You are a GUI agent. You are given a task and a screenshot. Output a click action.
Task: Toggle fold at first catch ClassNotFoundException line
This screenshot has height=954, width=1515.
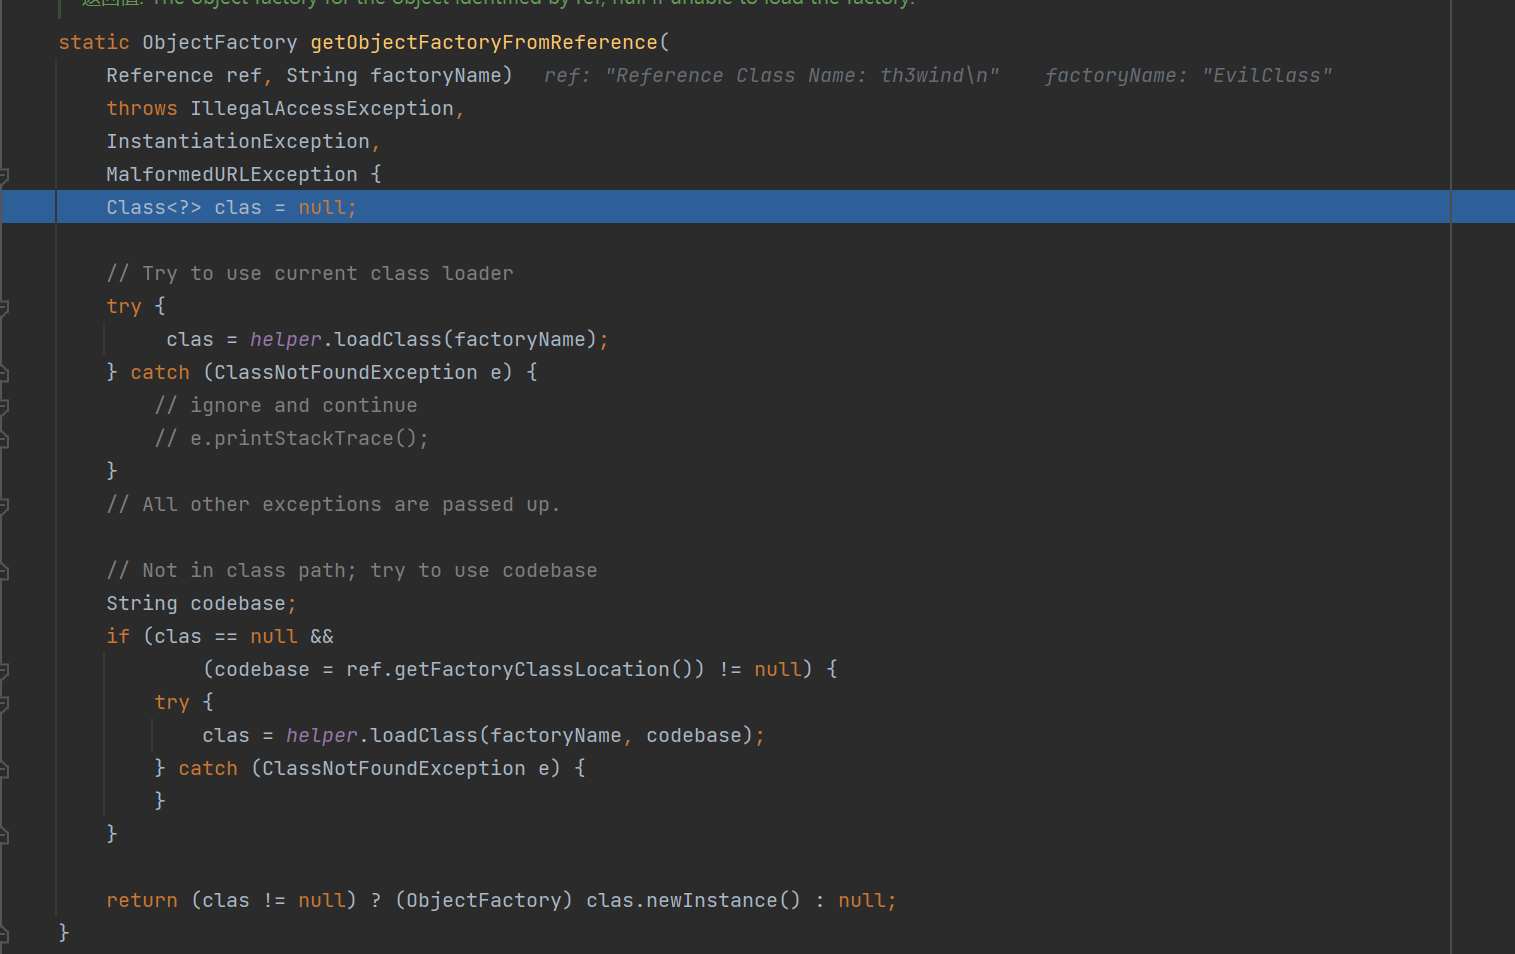click(4, 373)
